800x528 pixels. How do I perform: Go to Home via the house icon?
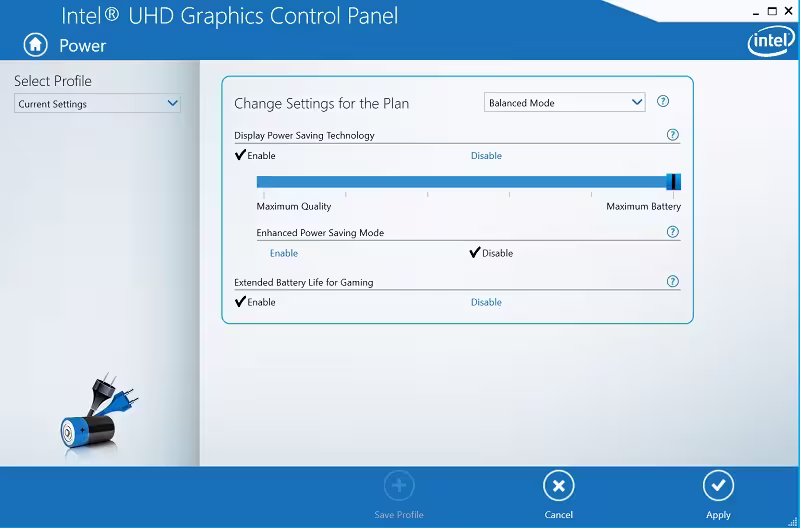tap(35, 45)
